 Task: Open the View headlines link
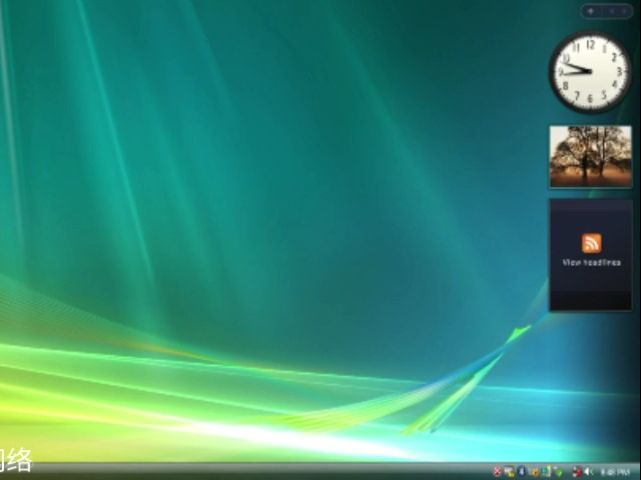click(591, 262)
